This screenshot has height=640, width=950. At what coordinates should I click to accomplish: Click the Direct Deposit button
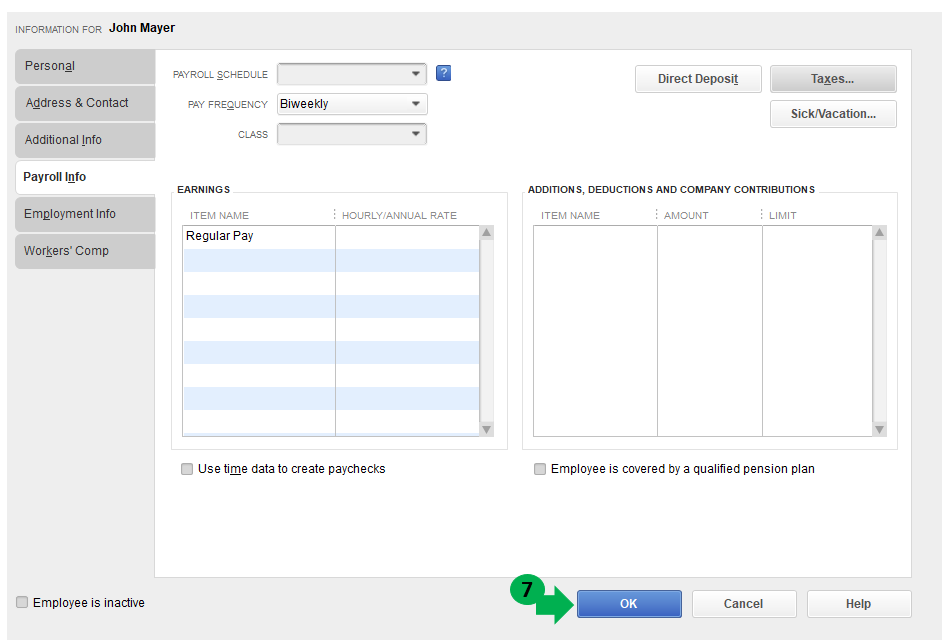click(698, 79)
